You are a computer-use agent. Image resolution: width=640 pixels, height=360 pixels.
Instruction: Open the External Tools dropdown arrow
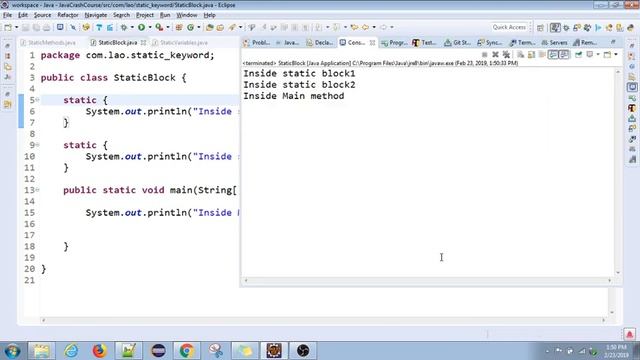(168, 27)
